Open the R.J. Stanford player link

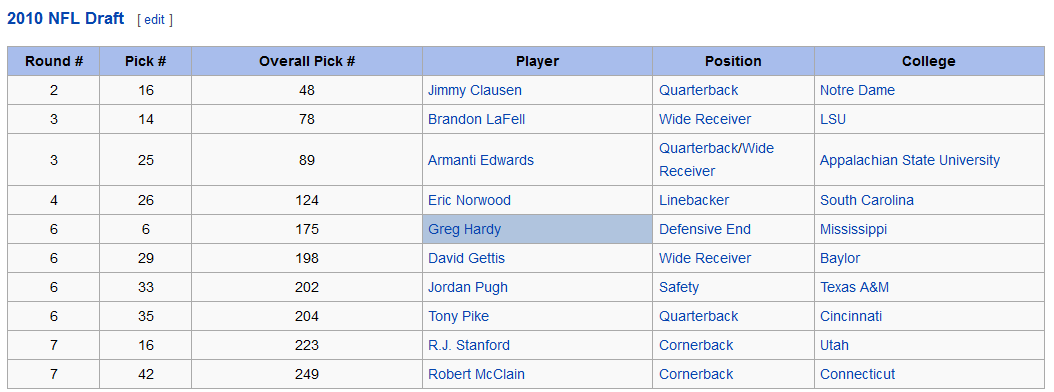pos(469,345)
